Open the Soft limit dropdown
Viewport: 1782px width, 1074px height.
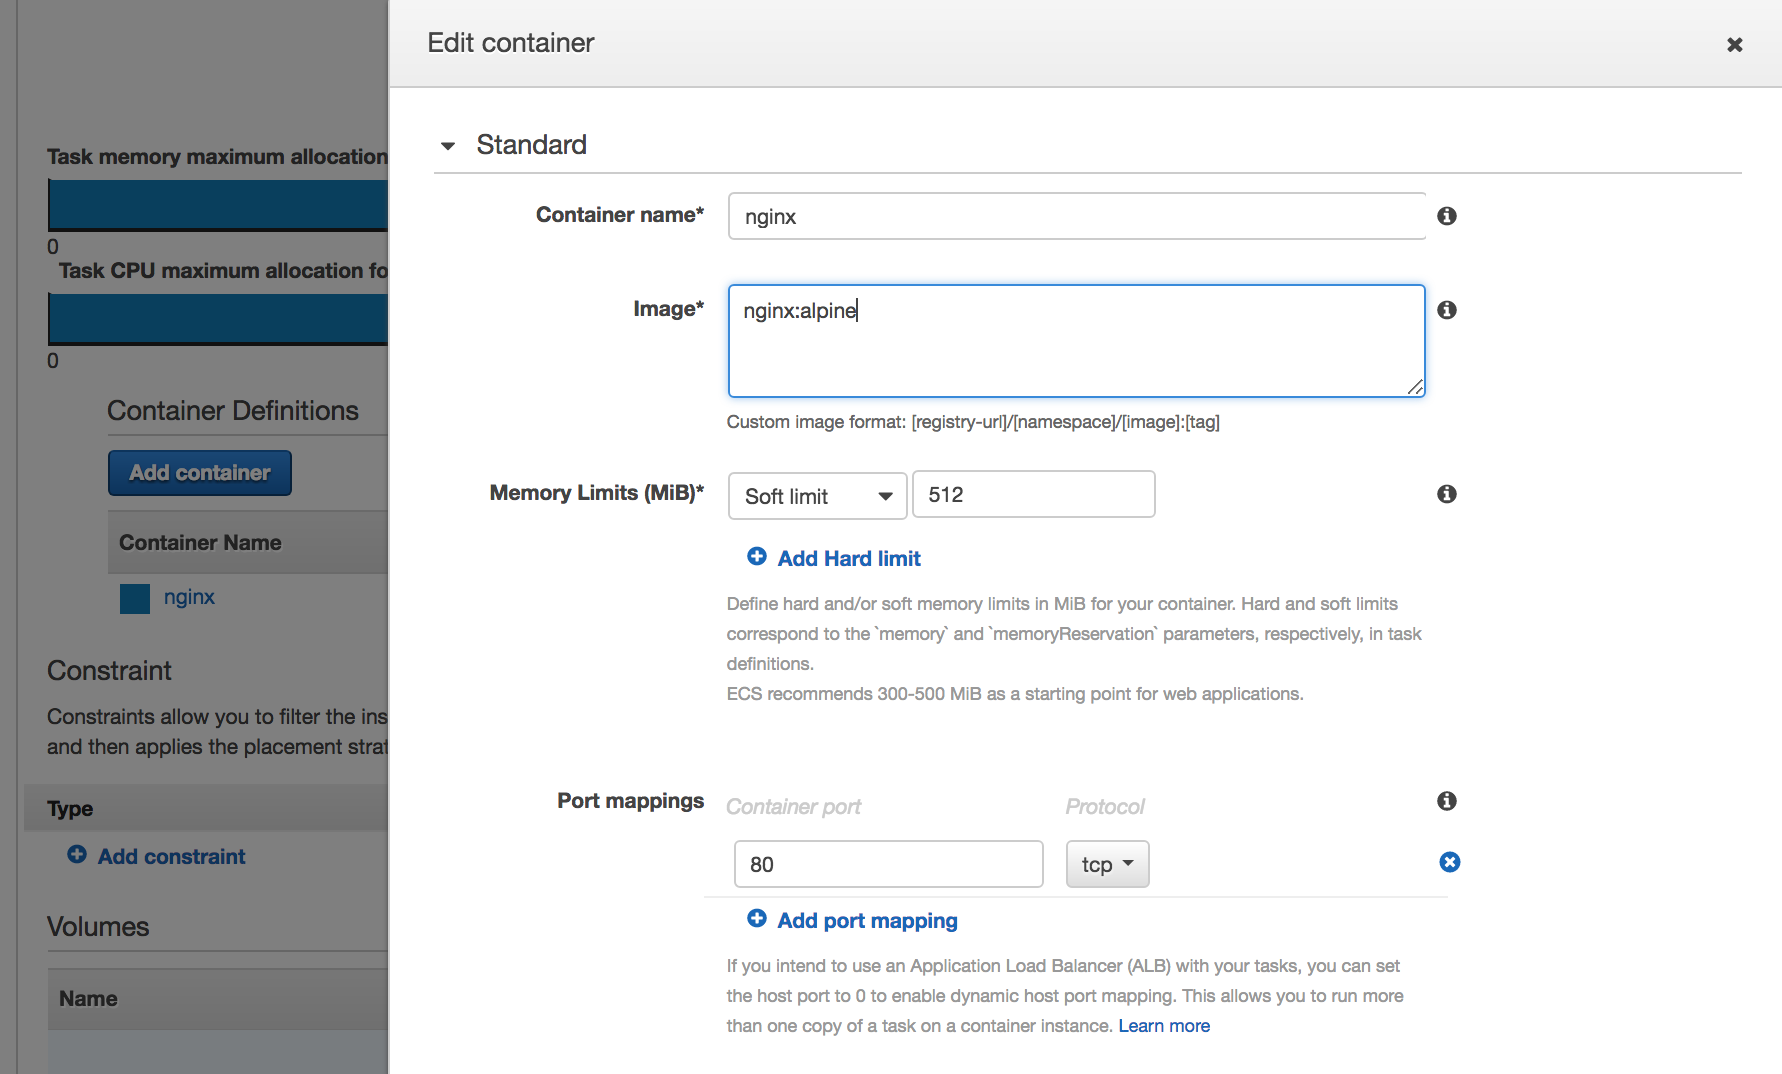817,496
